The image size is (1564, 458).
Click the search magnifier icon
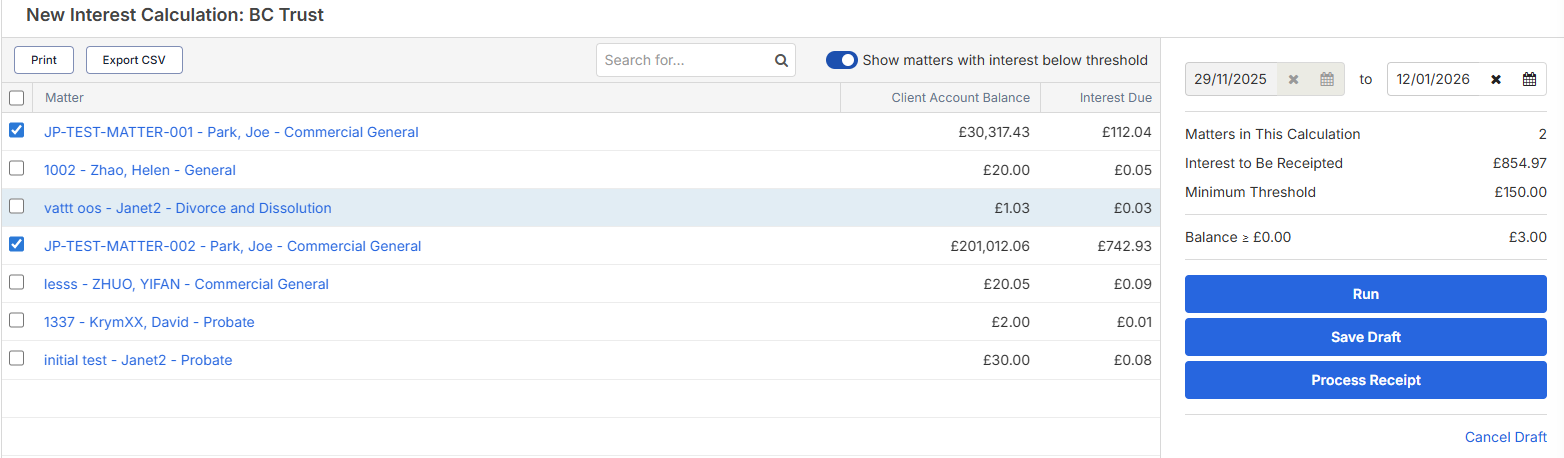click(x=781, y=60)
